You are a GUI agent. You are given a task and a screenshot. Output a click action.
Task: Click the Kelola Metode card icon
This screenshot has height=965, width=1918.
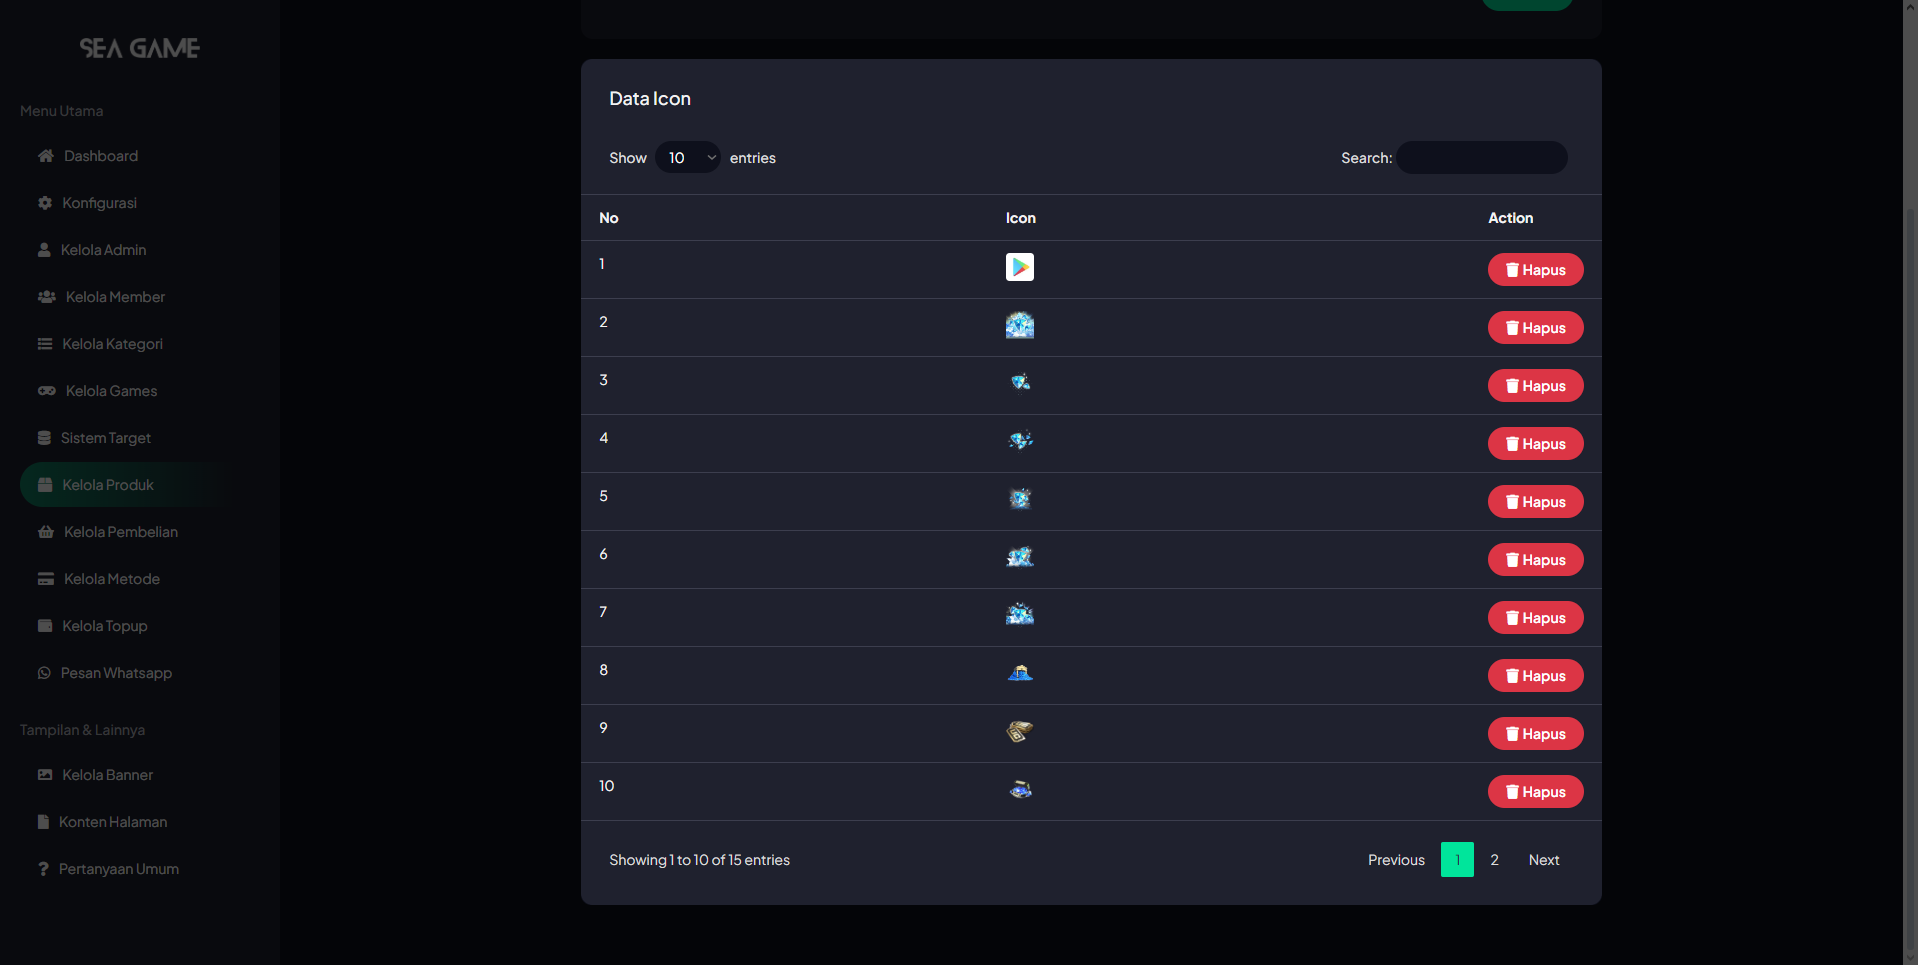click(x=46, y=579)
